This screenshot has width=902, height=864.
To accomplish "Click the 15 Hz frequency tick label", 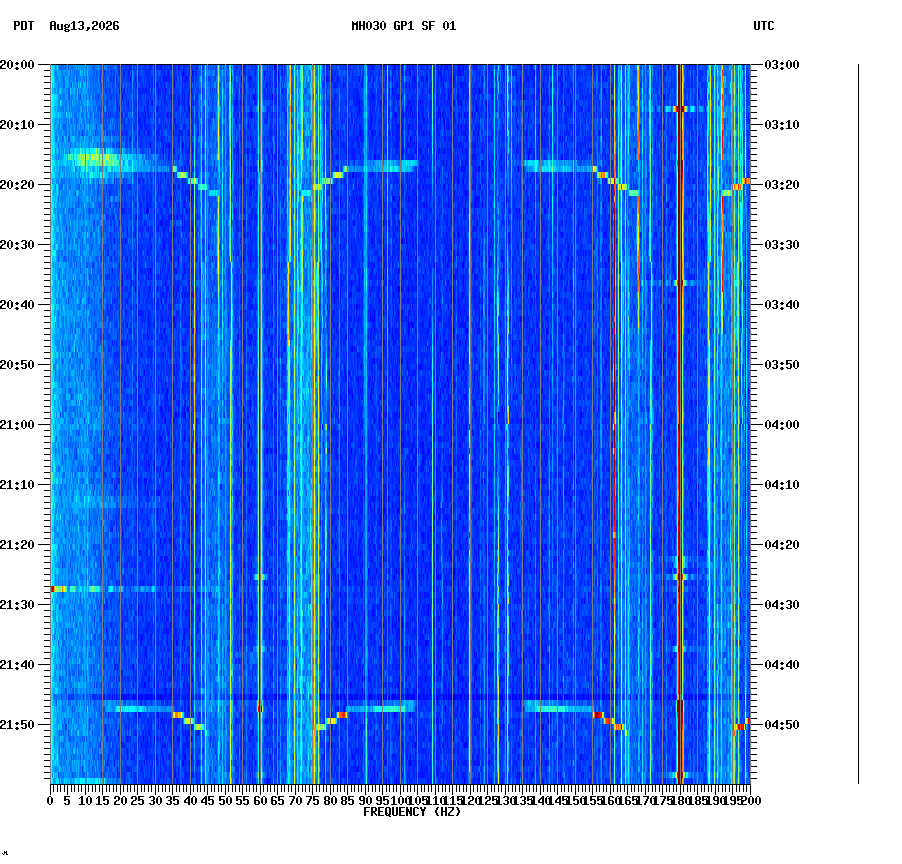I will coord(102,801).
